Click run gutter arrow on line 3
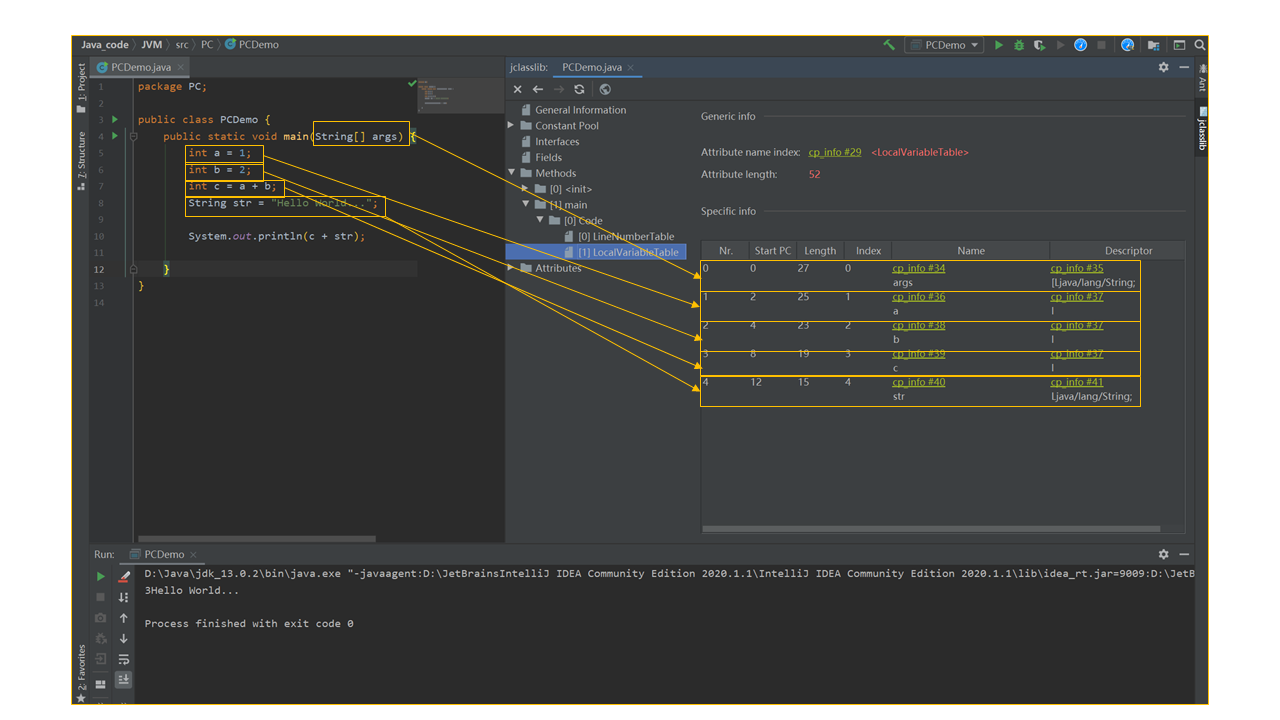Viewport: 1280px width, 720px height. click(115, 119)
